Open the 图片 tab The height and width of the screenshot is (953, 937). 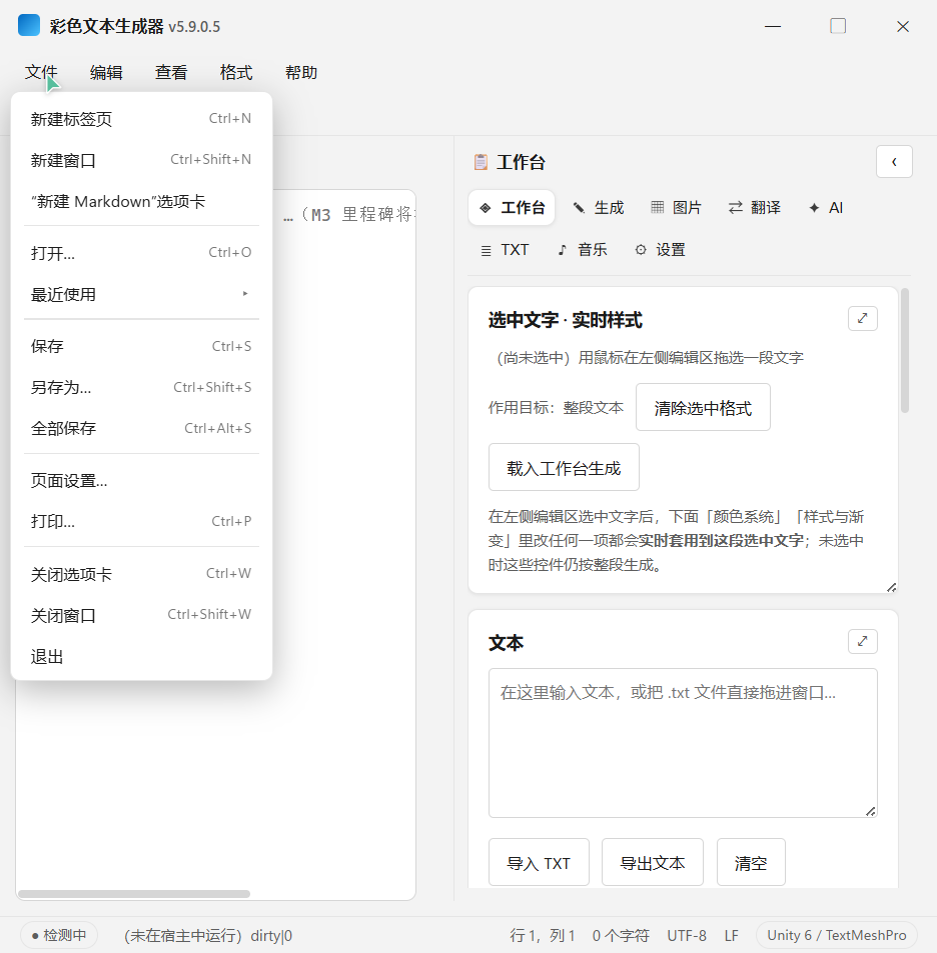pyautogui.click(x=676, y=208)
